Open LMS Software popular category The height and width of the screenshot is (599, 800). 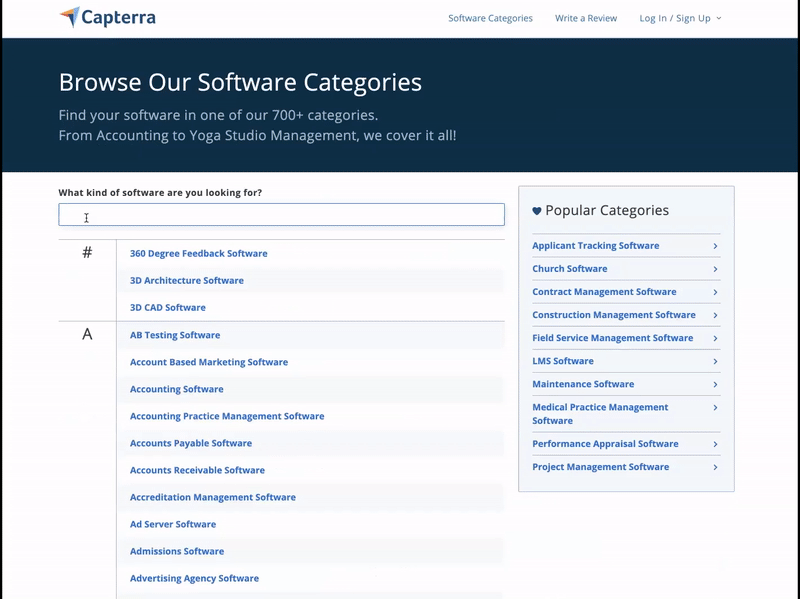pyautogui.click(x=563, y=361)
